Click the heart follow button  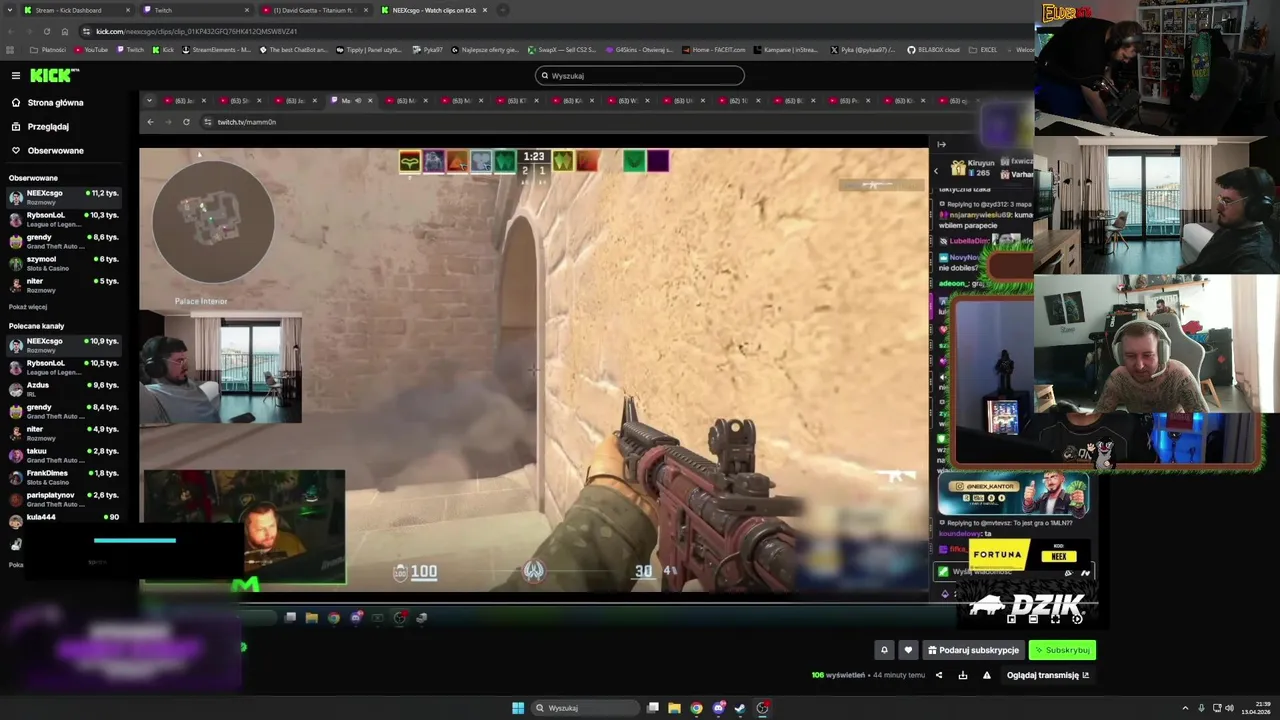point(908,650)
